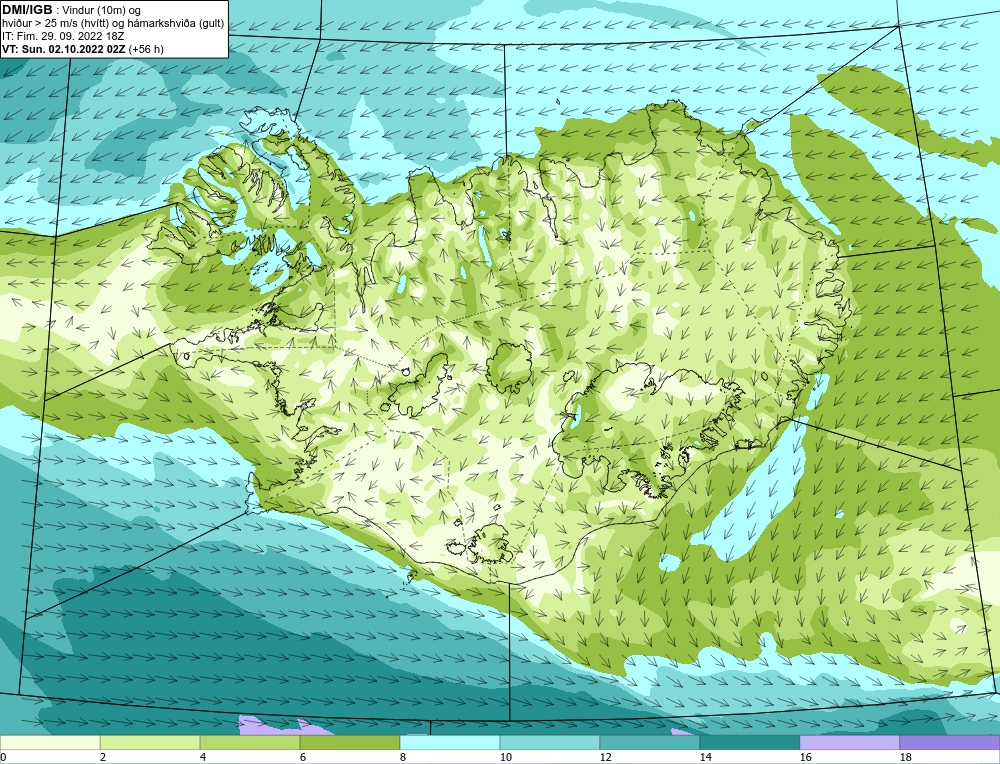
Task: Click the legend label '12'
Action: click(606, 757)
